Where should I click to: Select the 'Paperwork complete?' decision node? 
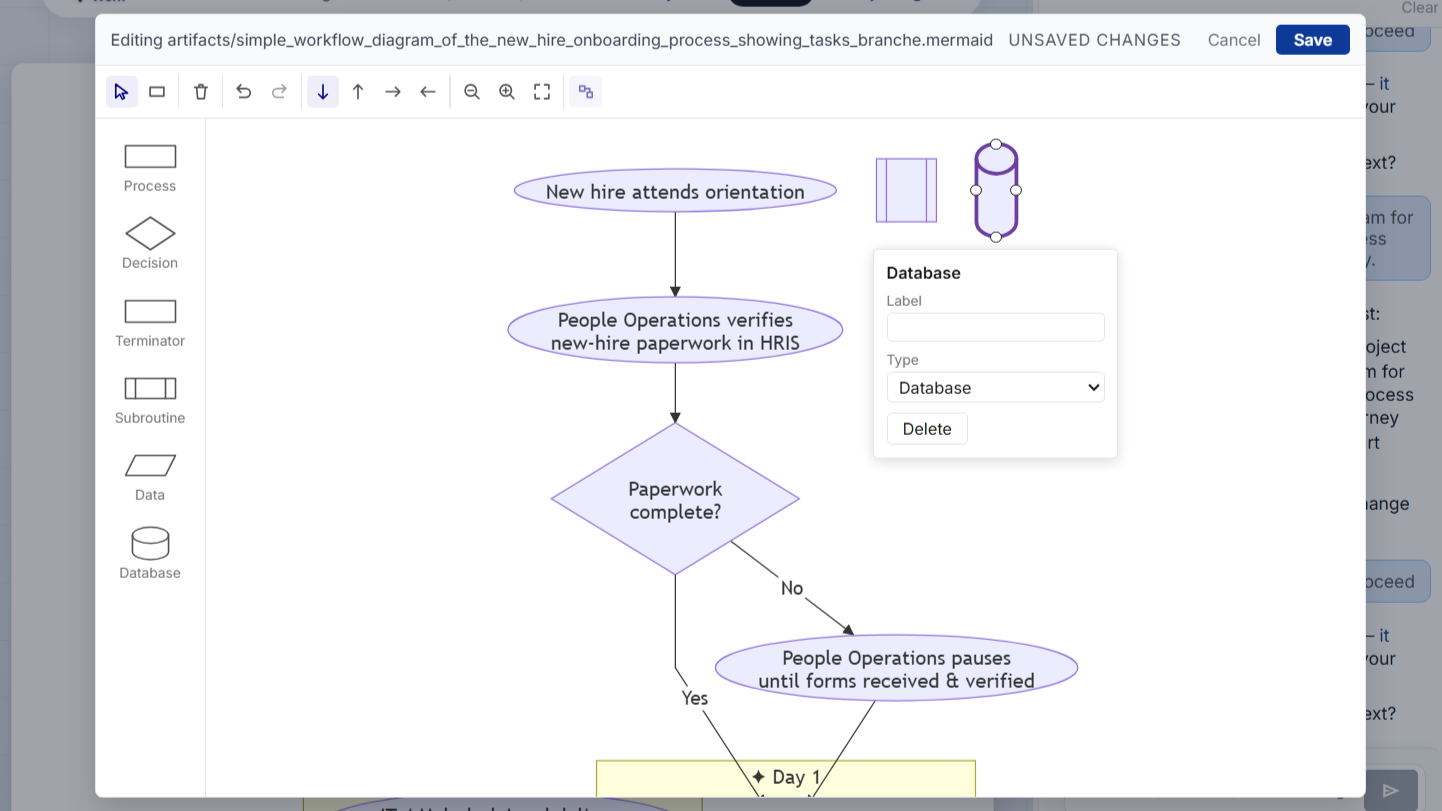[675, 499]
